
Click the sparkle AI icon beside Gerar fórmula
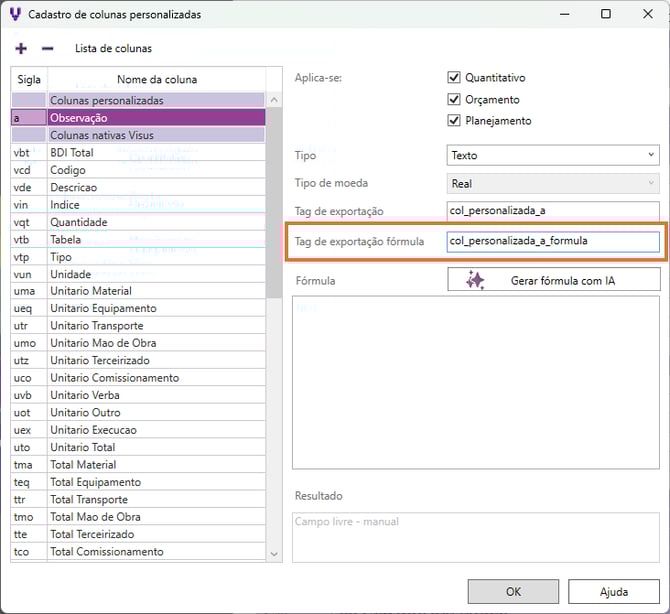[475, 281]
